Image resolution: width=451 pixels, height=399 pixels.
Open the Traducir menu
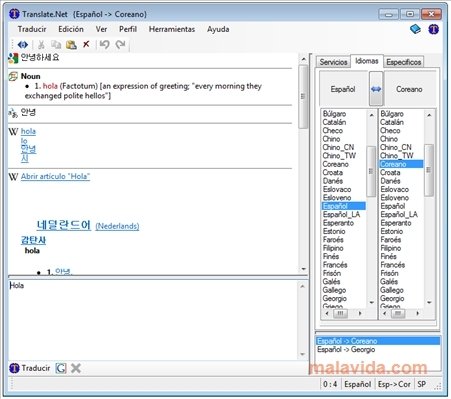(32, 29)
